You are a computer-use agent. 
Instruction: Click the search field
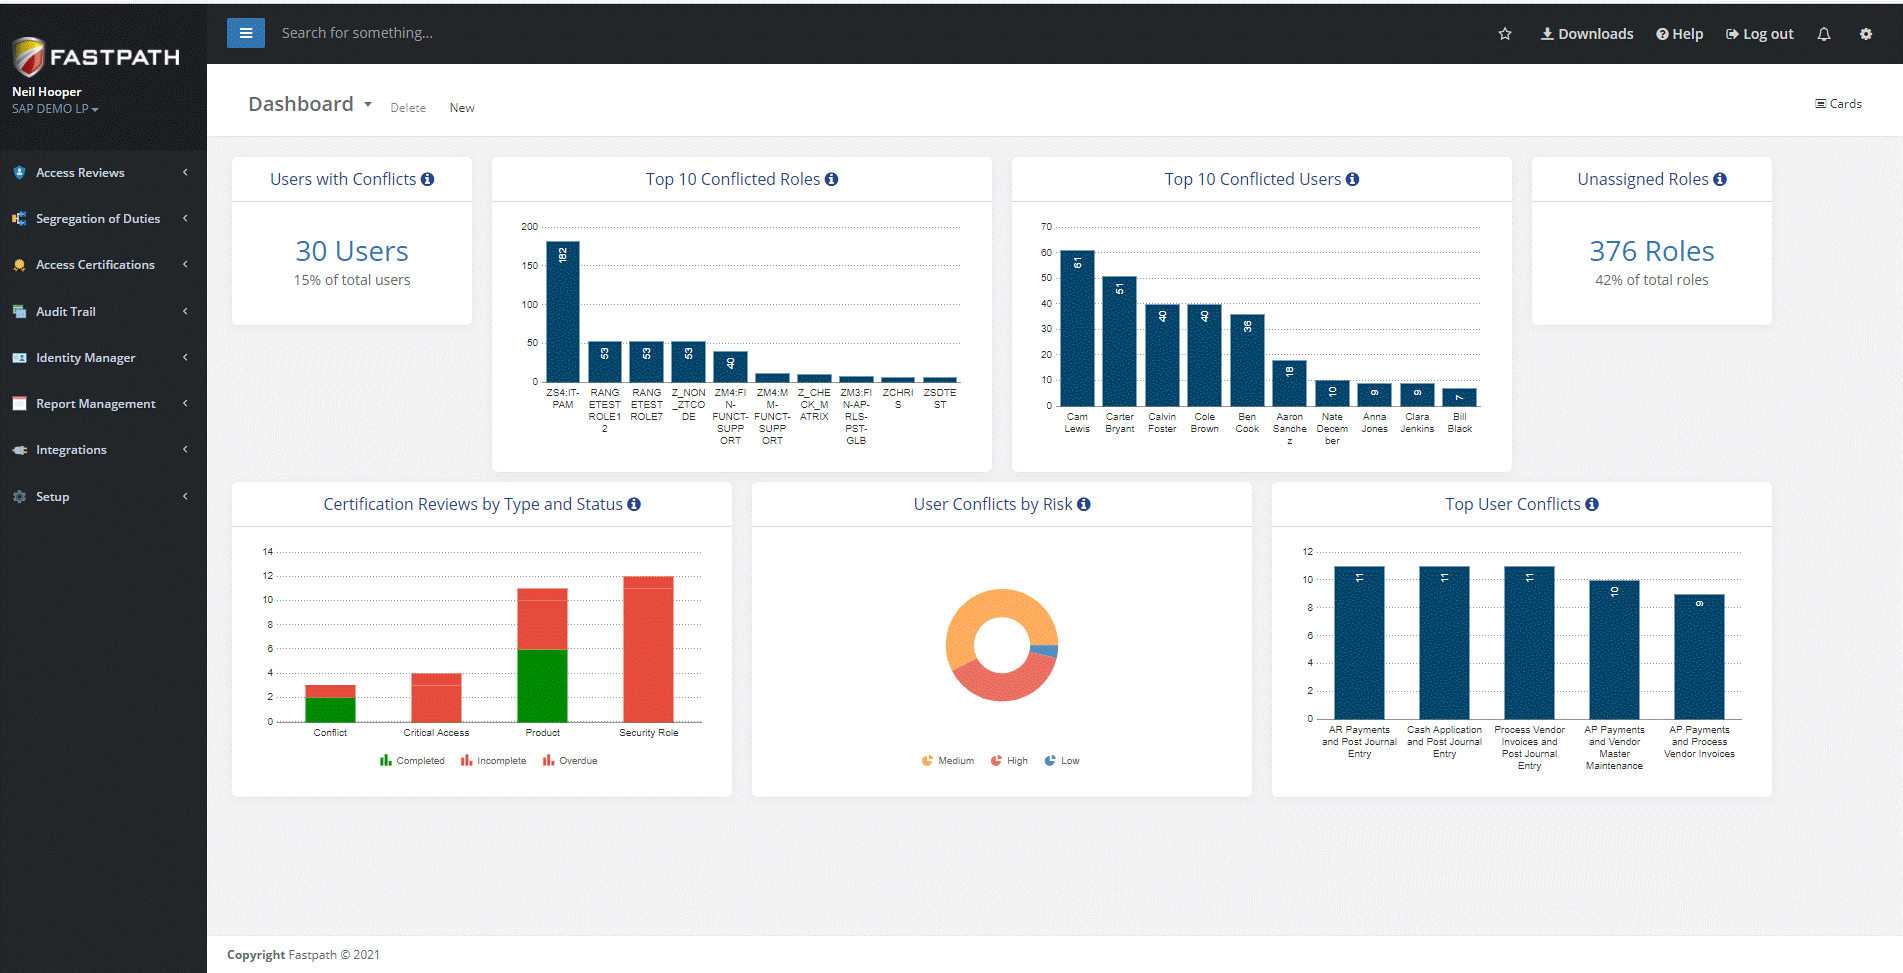point(450,32)
